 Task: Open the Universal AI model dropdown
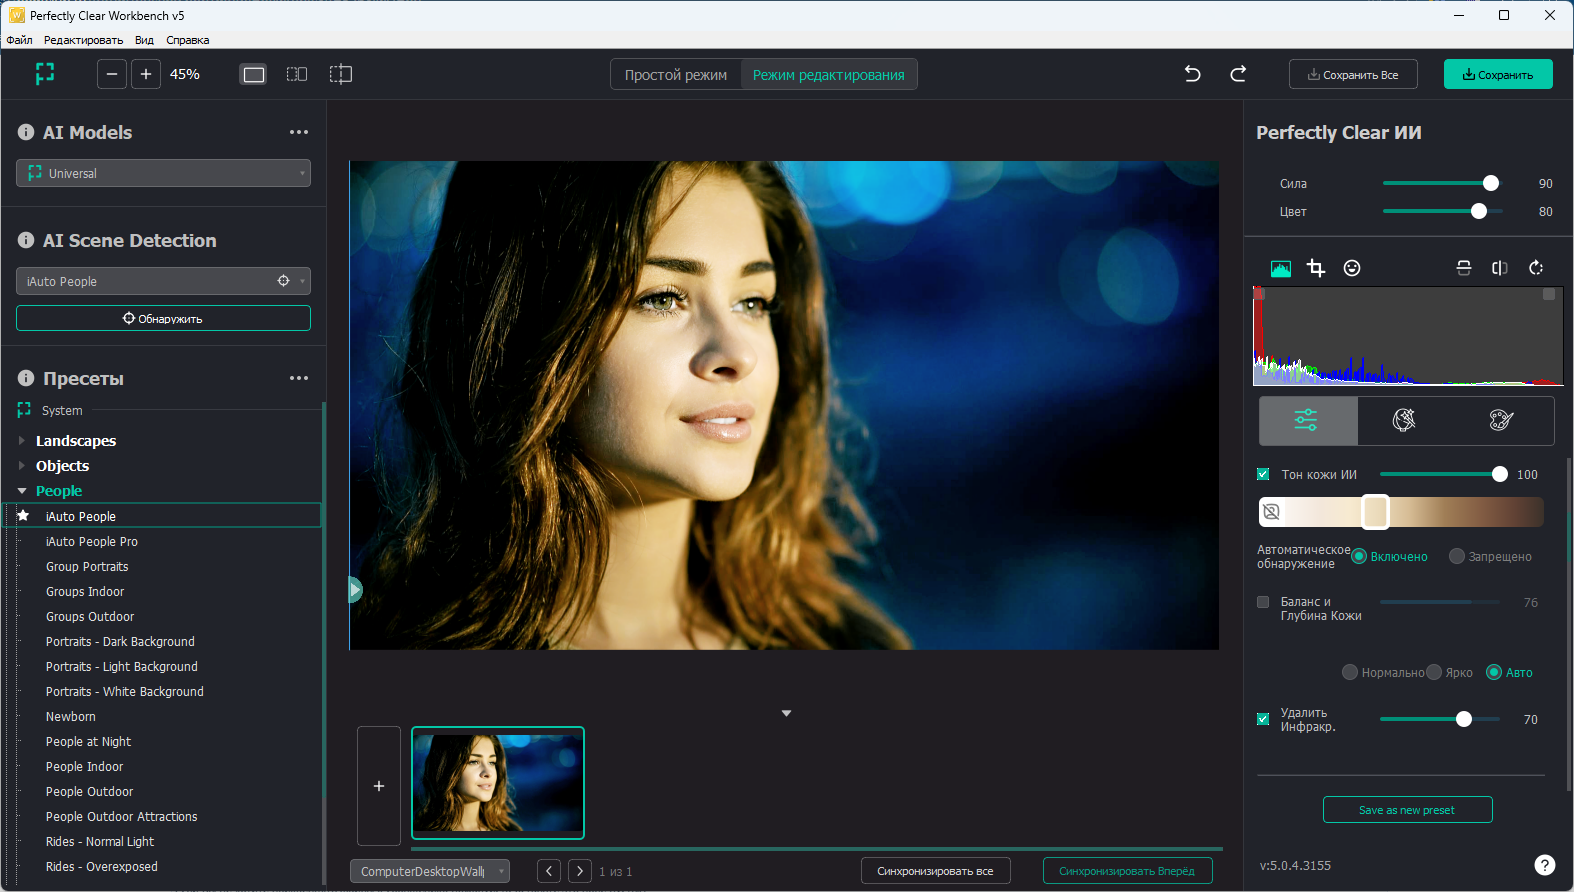click(x=163, y=173)
